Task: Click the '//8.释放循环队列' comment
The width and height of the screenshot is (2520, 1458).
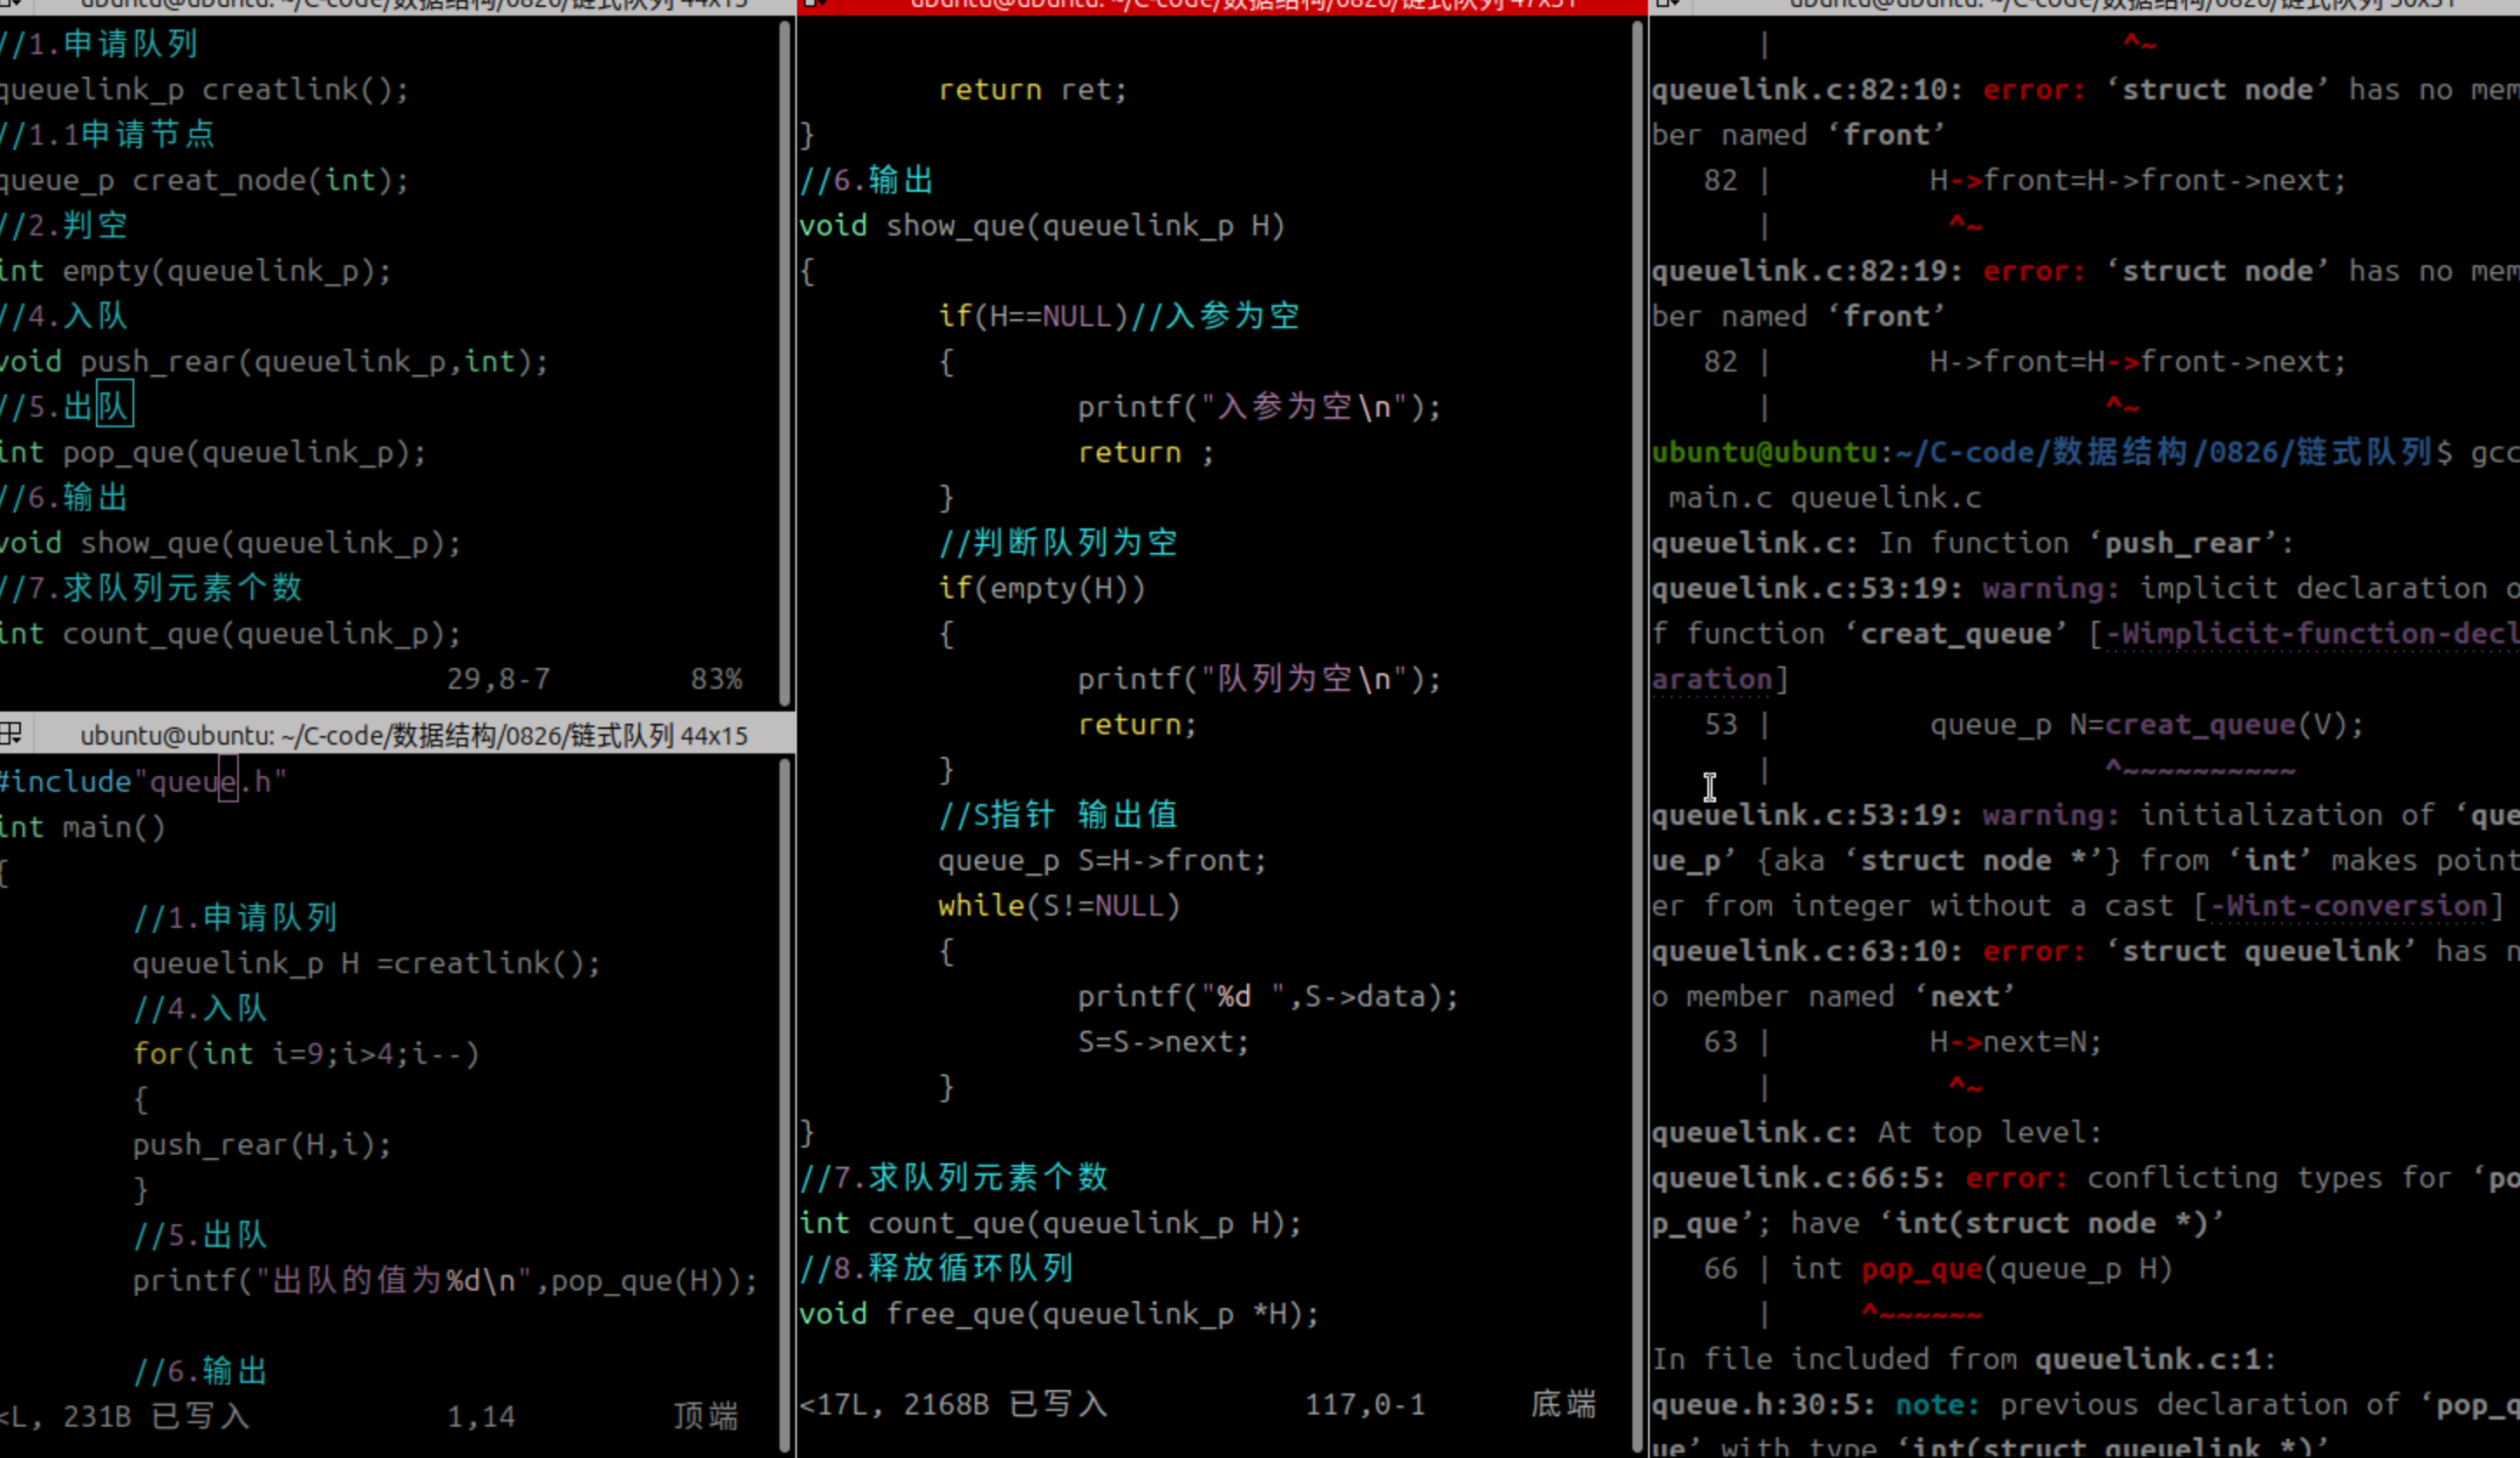Action: tap(936, 1268)
